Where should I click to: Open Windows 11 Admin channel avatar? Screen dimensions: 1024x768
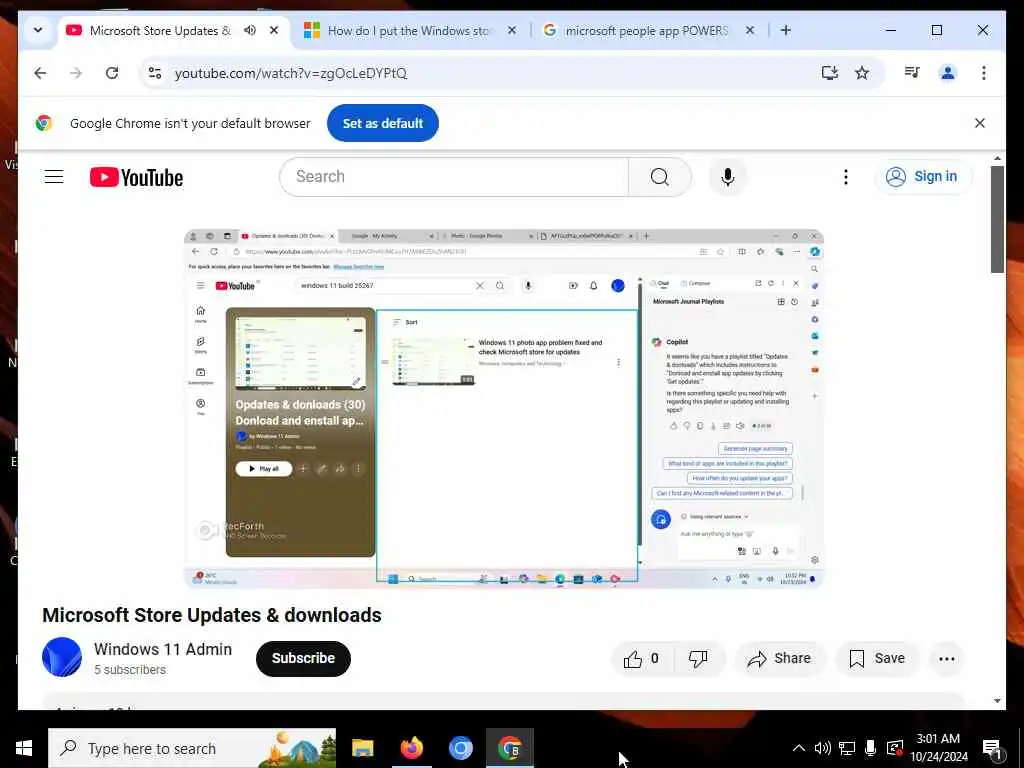click(62, 657)
